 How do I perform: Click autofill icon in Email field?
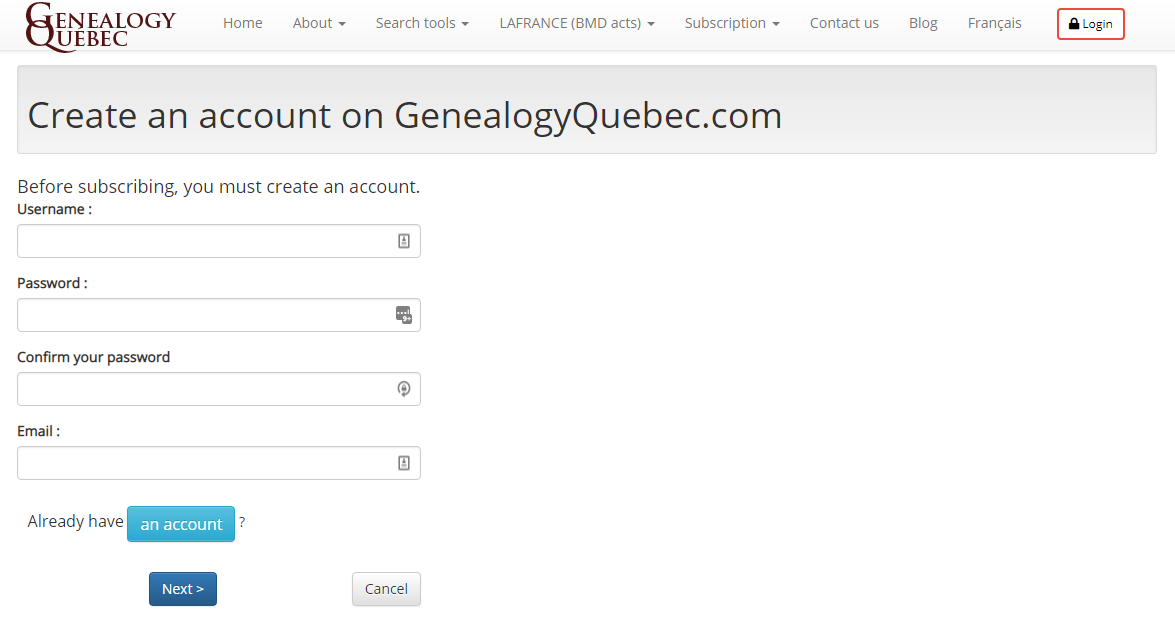(404, 463)
